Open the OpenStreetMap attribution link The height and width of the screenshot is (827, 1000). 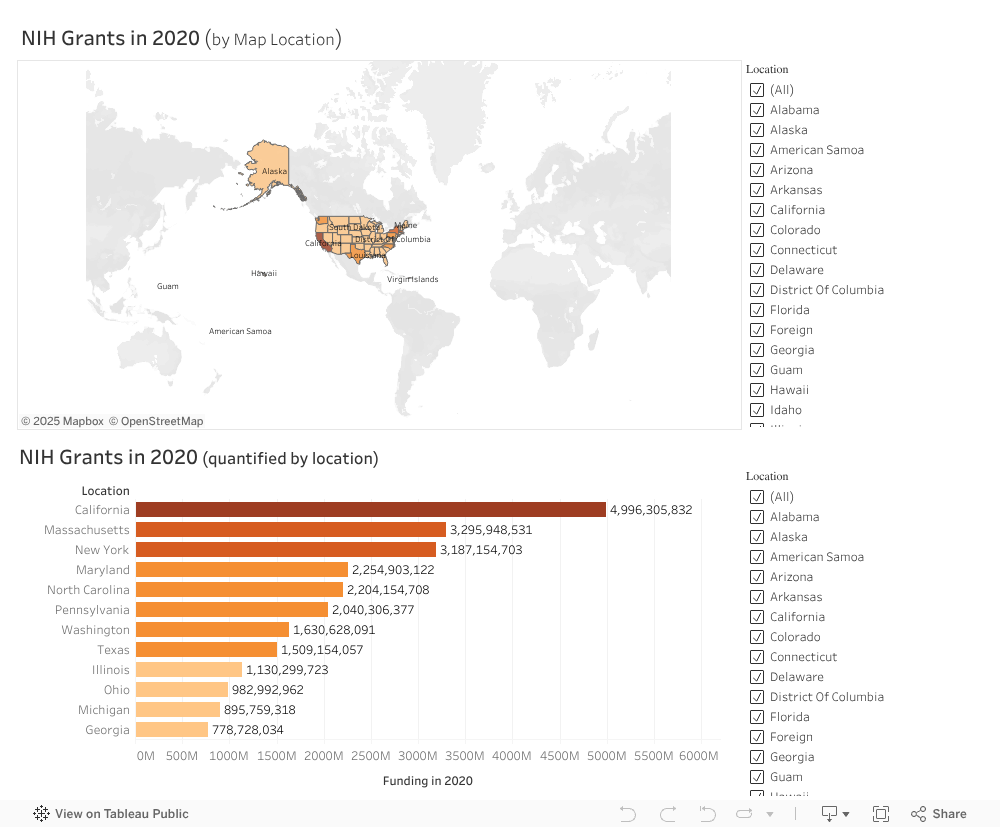(156, 421)
